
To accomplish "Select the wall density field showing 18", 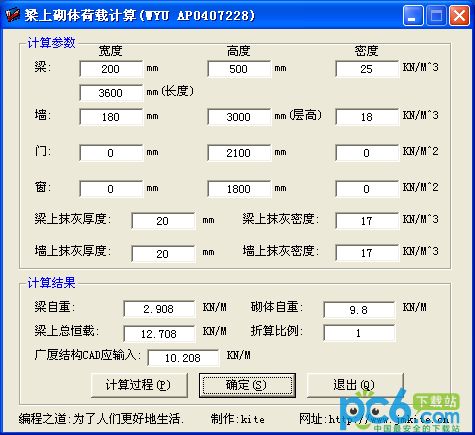I will [x=367, y=117].
